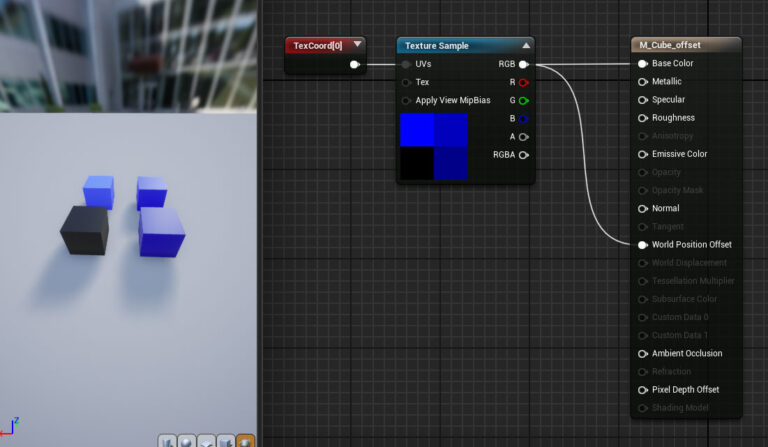768x447 pixels.
Task: Click the red R output pin
Action: [523, 82]
